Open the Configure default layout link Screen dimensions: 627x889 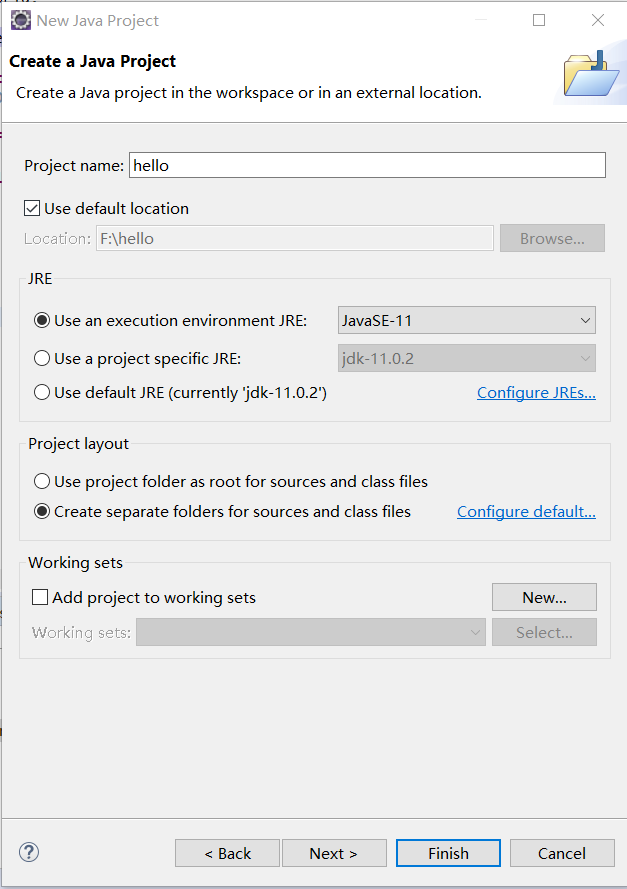tap(526, 512)
